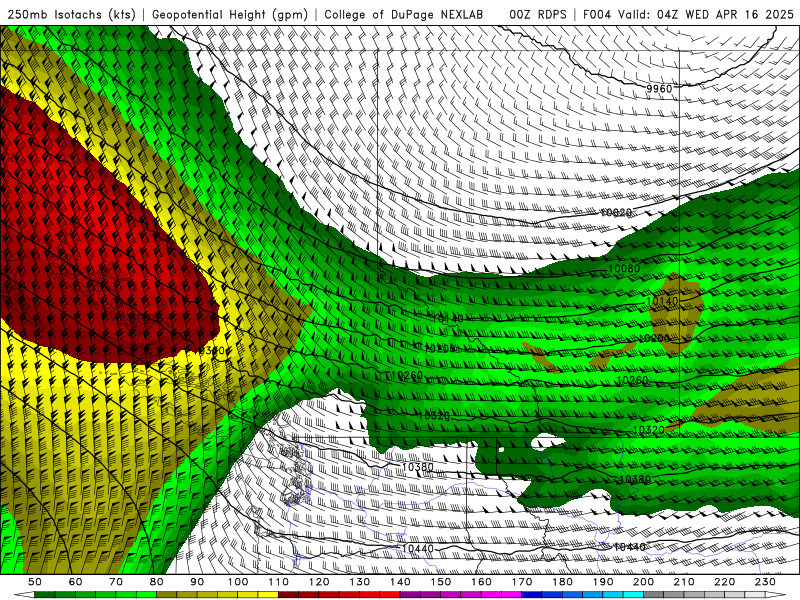Image resolution: width=800 pixels, height=600 pixels.
Task: Click the 140 value on the color scale
Action: pos(400,582)
